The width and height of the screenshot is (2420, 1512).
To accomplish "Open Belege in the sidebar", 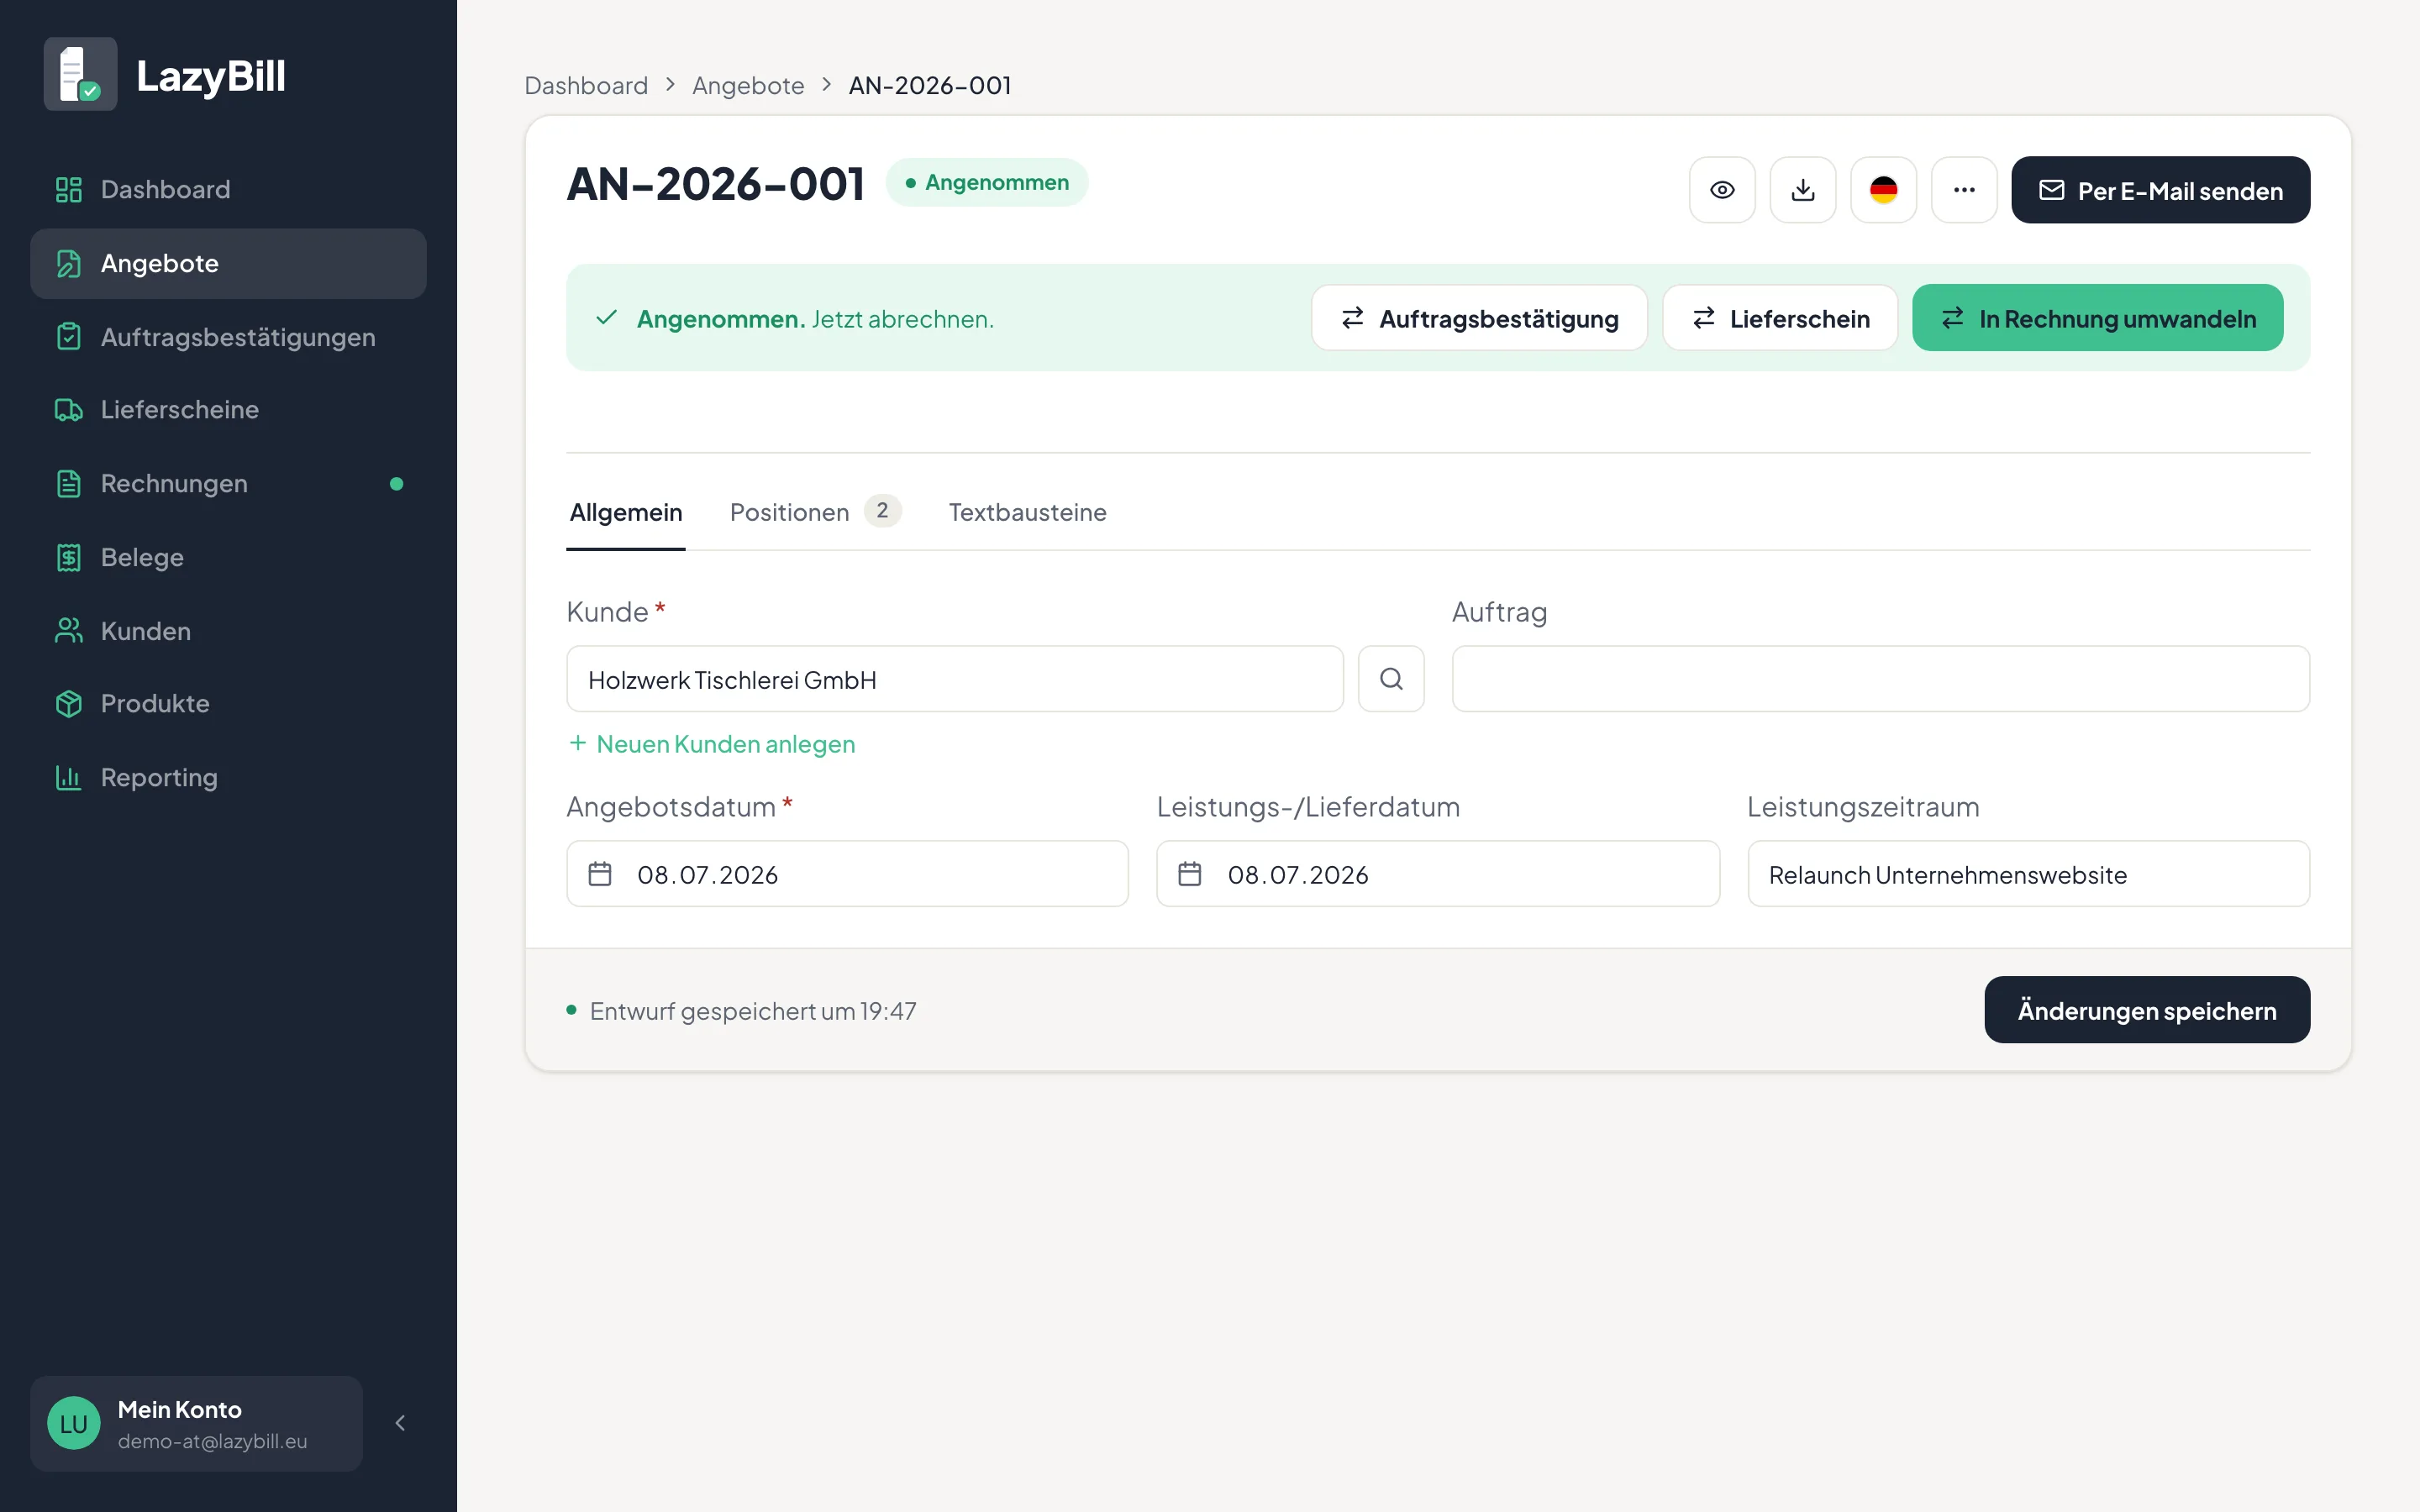I will click(228, 557).
